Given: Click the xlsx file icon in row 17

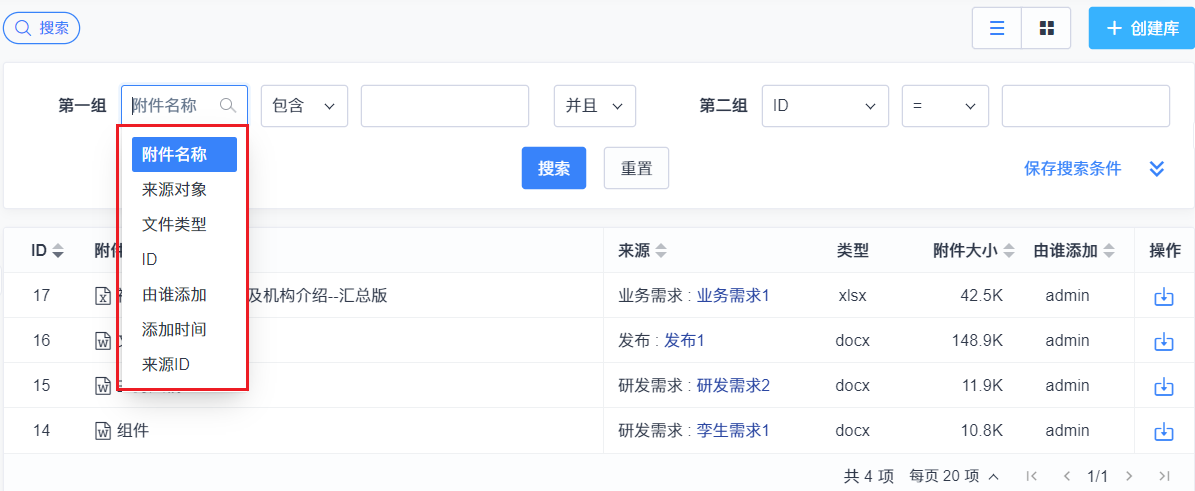Looking at the screenshot, I should tap(103, 296).
